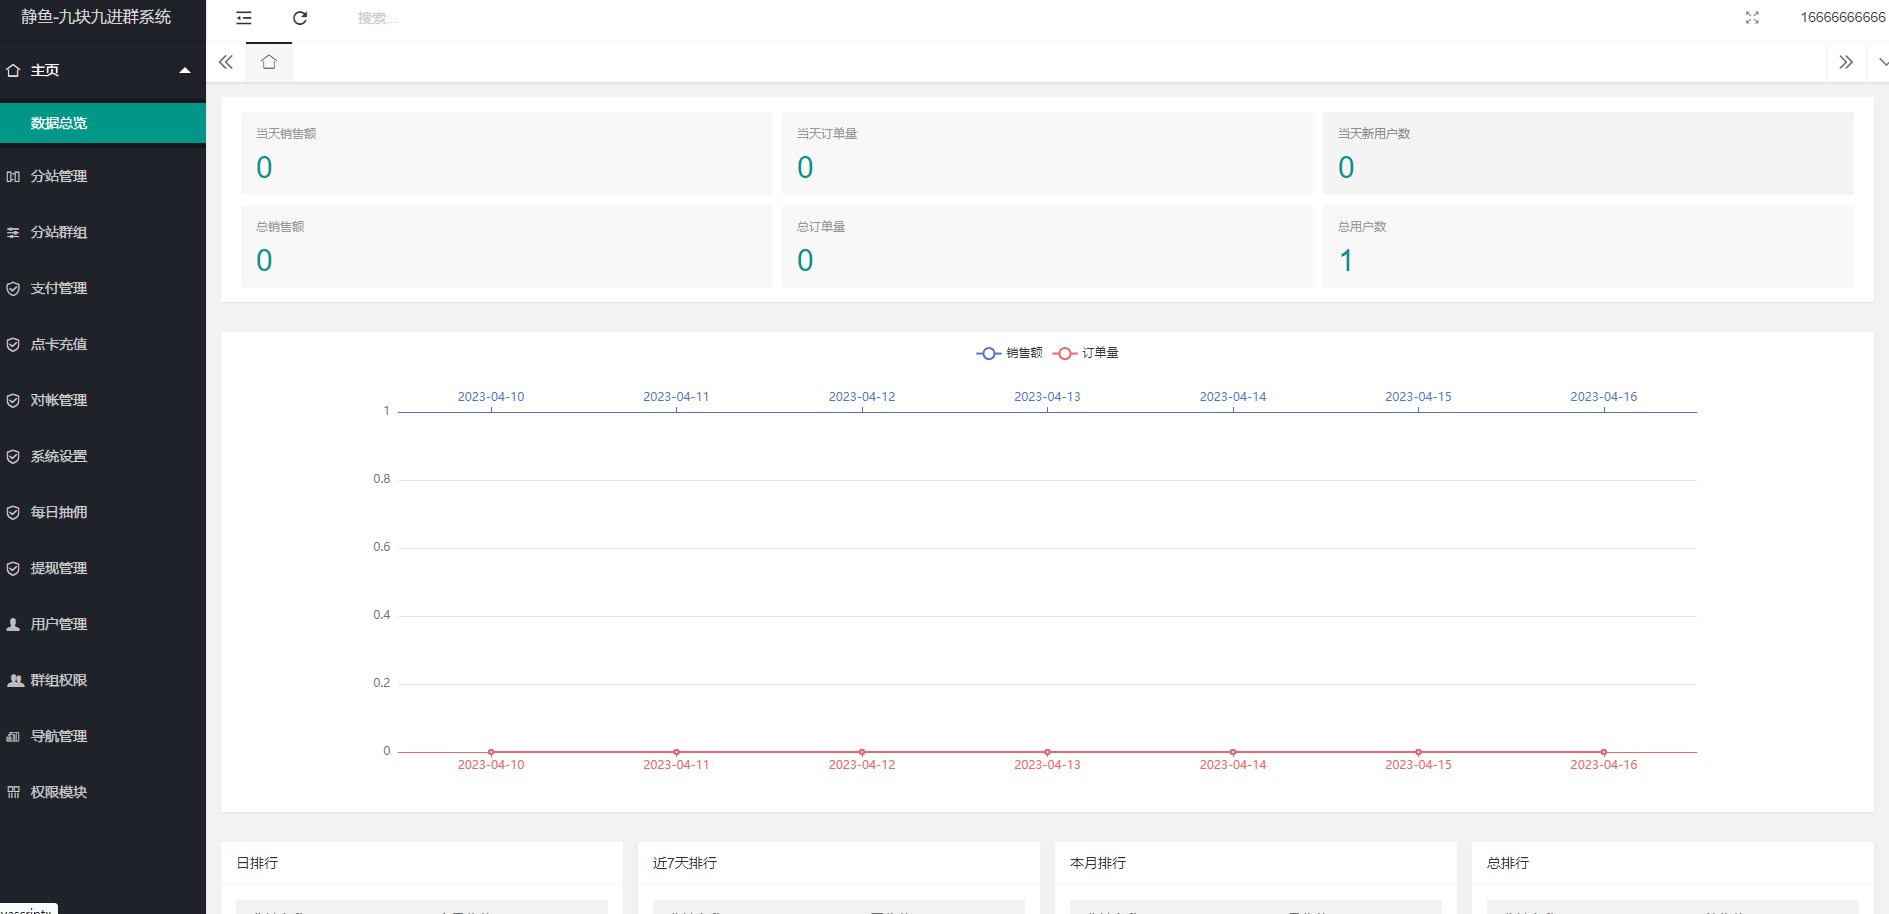Screen dimensions: 1889x914
Task: Open account menu 16666666666
Action: [x=1842, y=18]
